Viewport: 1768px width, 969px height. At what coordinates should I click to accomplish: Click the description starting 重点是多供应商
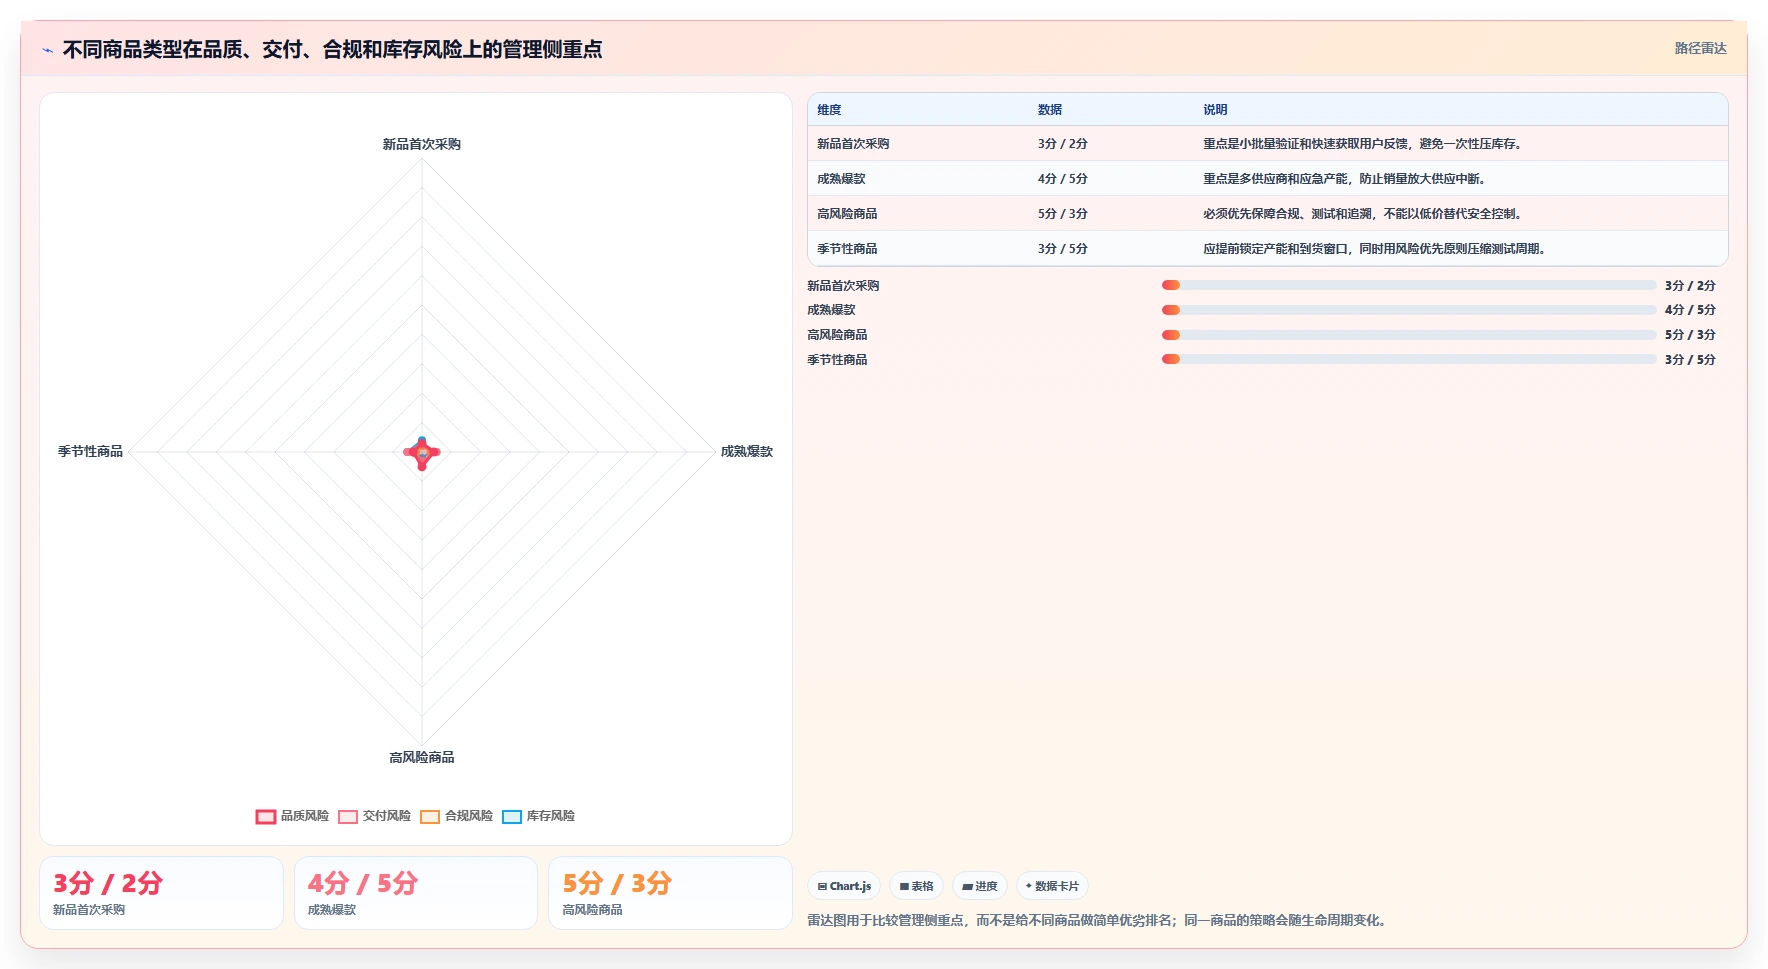(x=1346, y=179)
